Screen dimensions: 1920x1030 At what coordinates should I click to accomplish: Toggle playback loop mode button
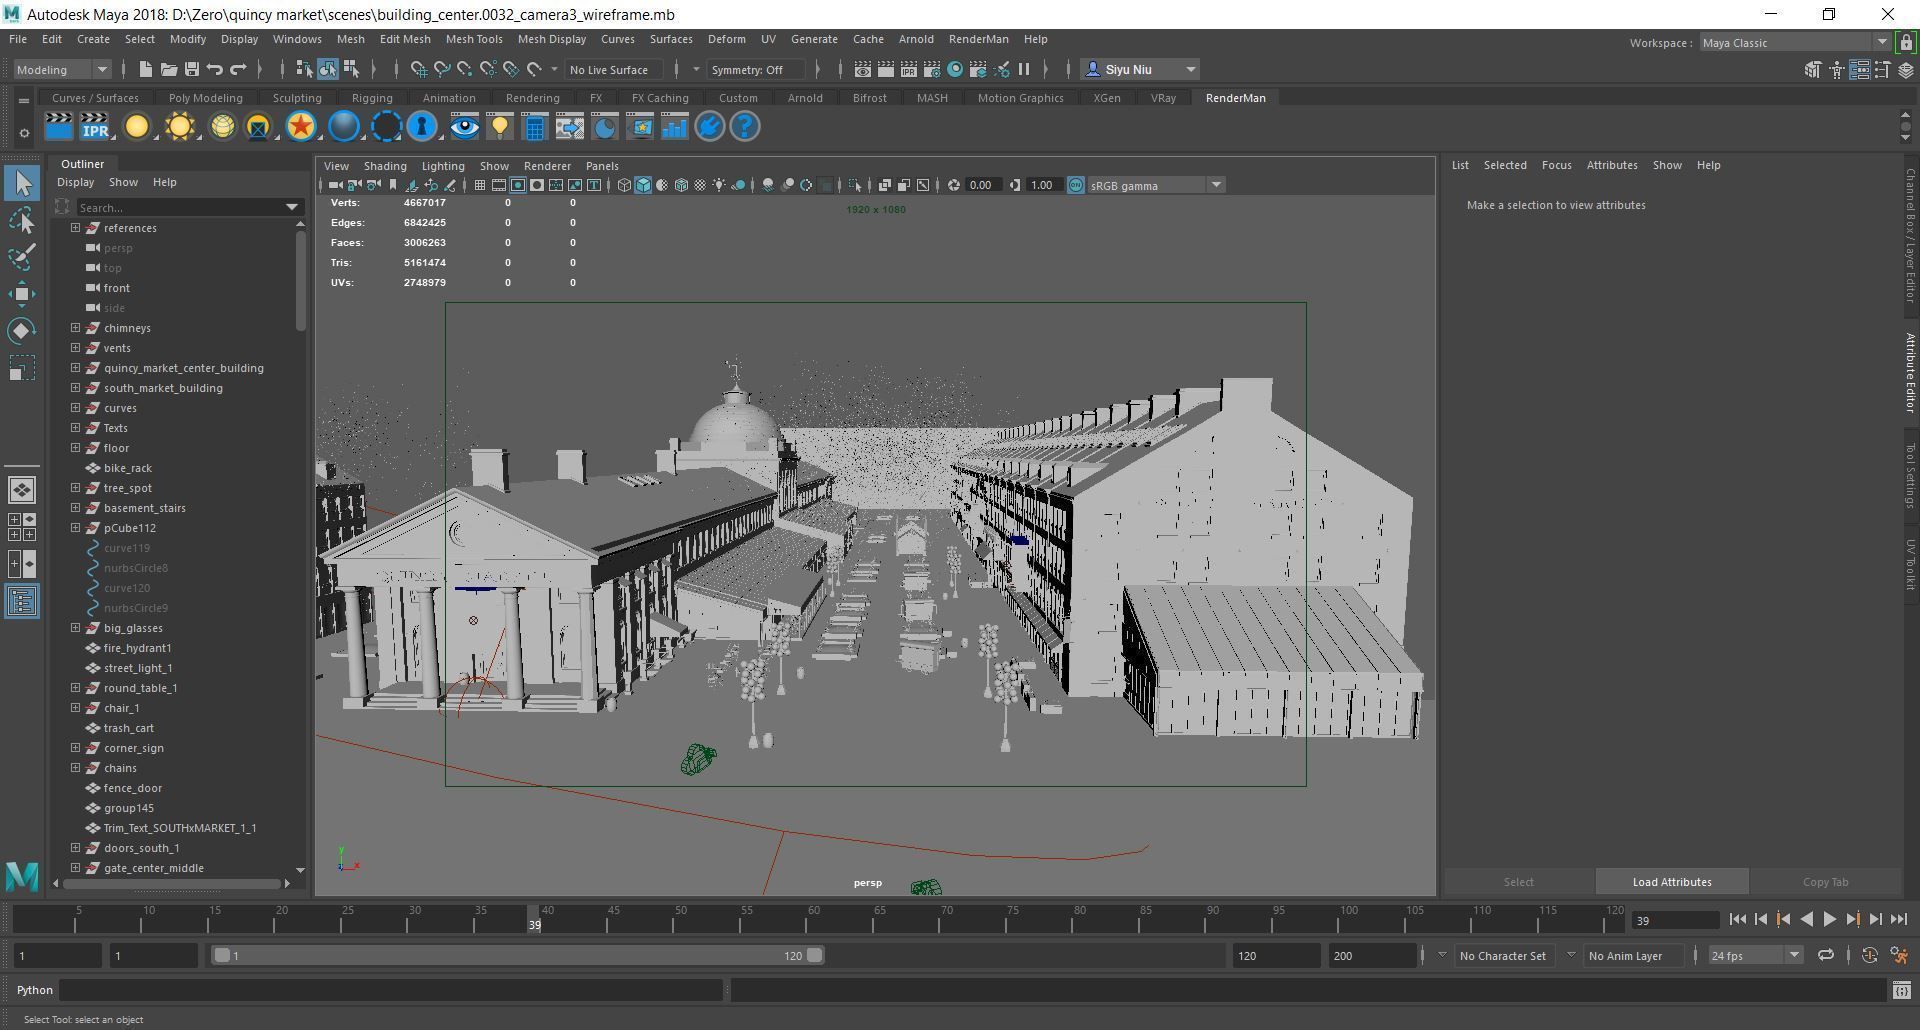(1825, 956)
